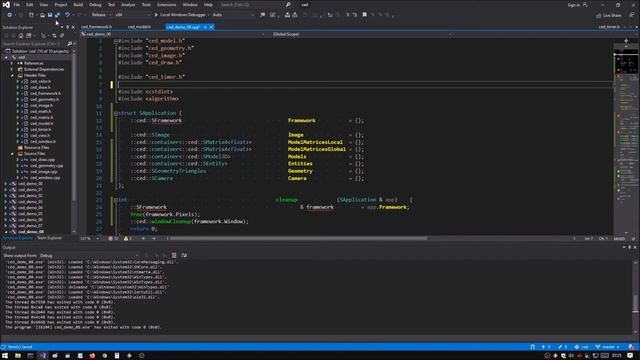Screen dimensions: 640x360
Task: Switch to ced_timer.h tab on the right
Action: 609,27
